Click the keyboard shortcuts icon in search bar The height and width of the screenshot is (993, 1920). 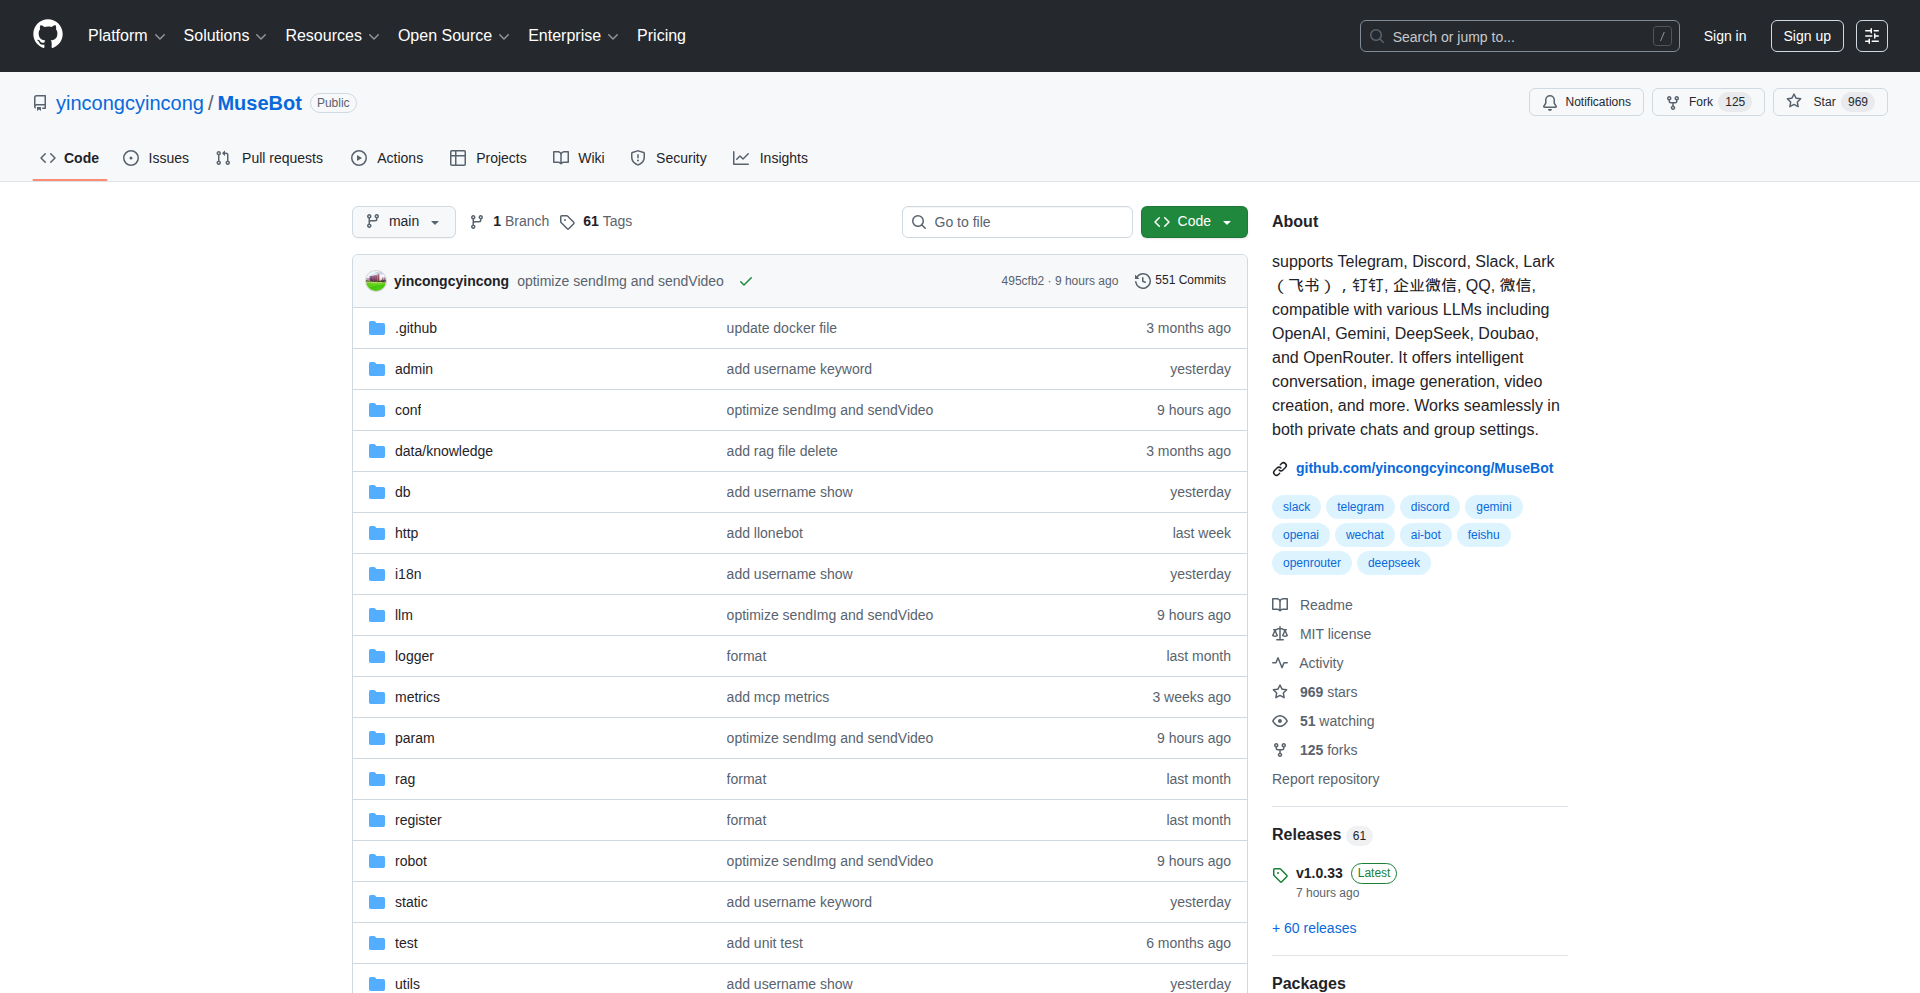coord(1662,35)
